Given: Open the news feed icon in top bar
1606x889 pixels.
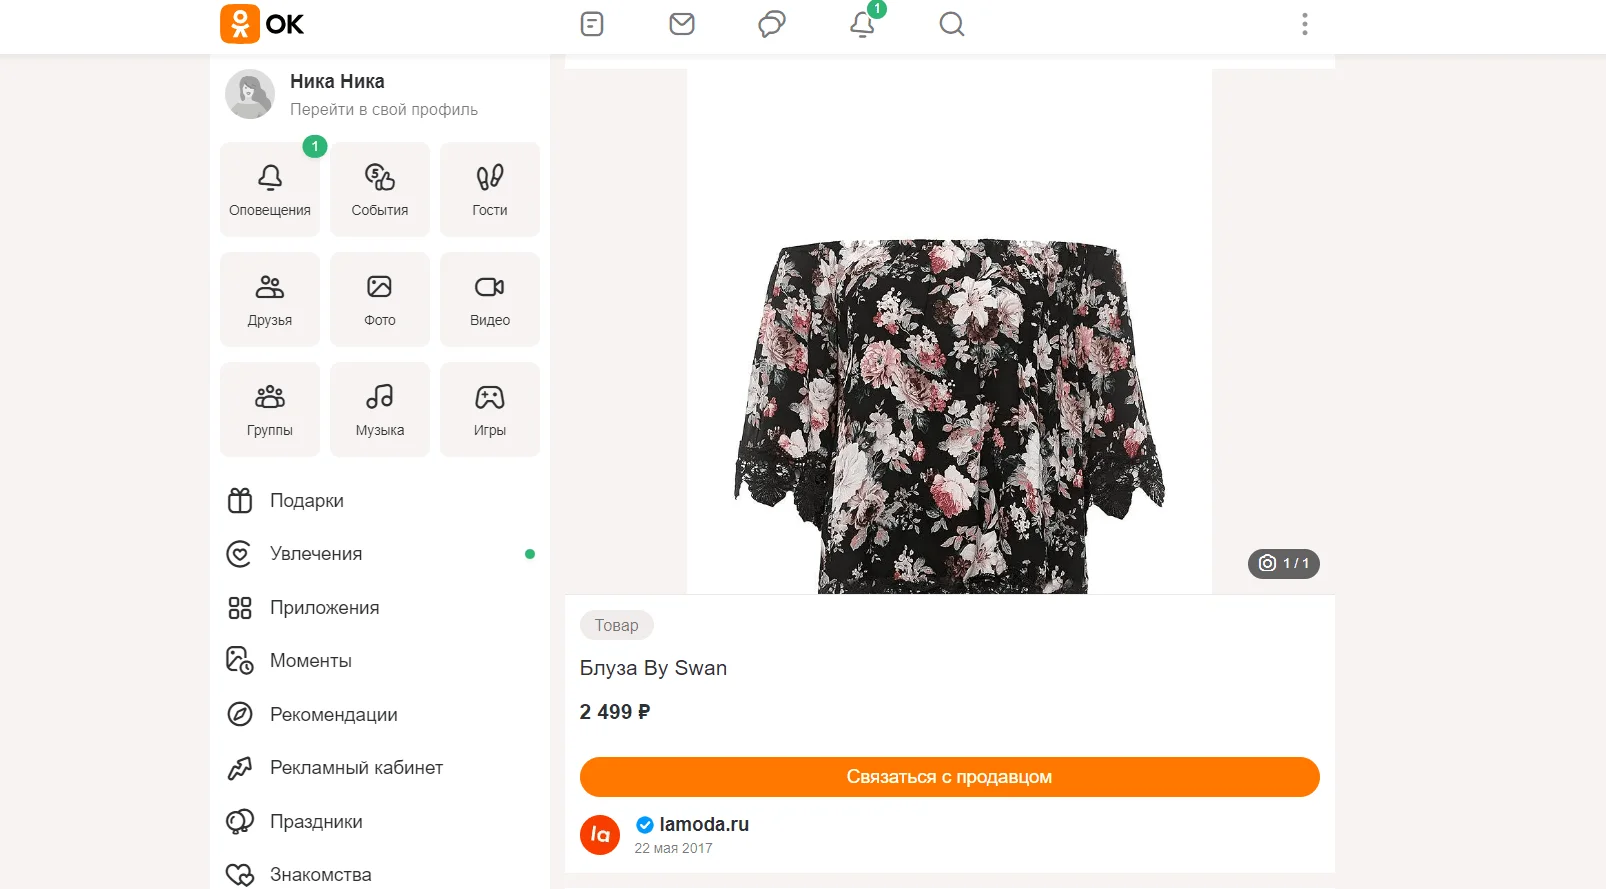Looking at the screenshot, I should point(592,24).
